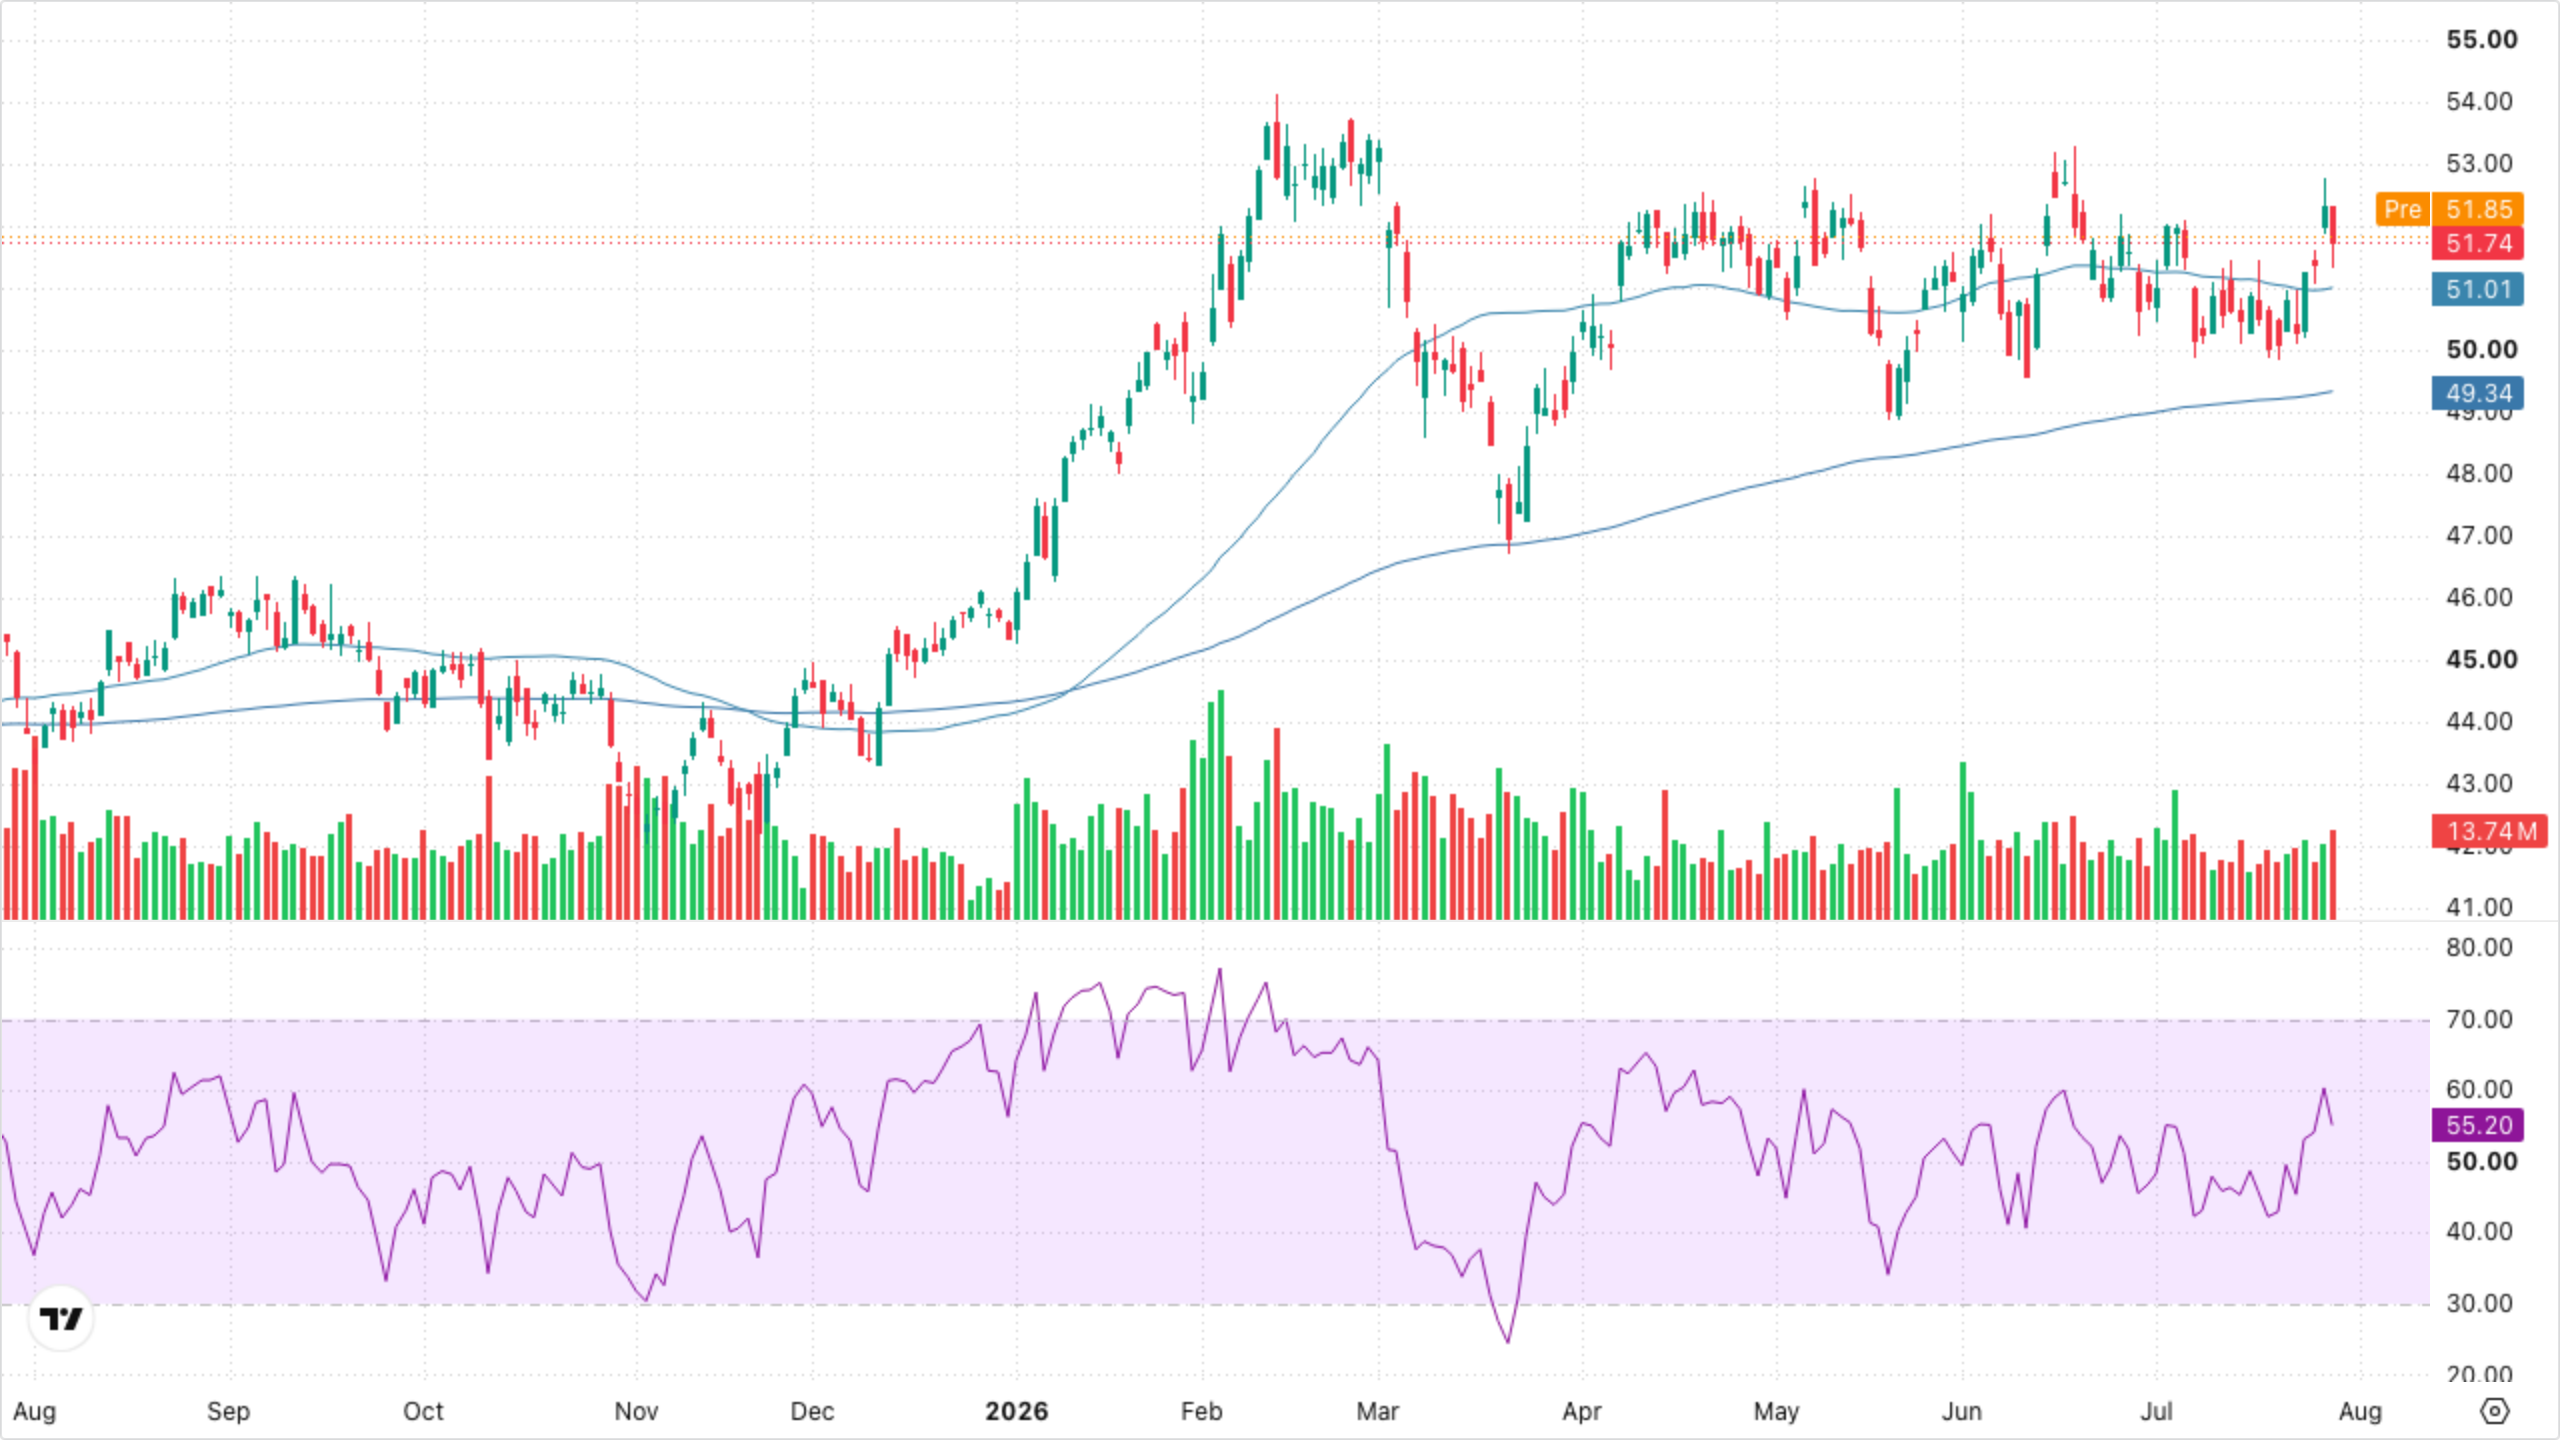Click the TradingView logo icon
Image resolution: width=2560 pixels, height=1440 pixels.
[61, 1319]
